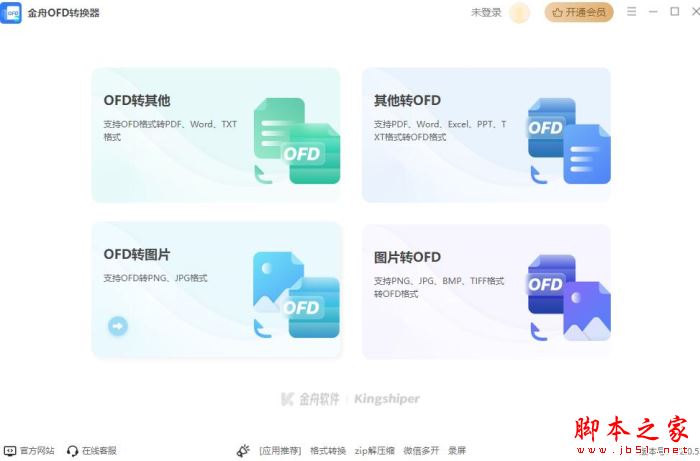Click the app logo in title bar
This screenshot has width=700, height=461.
coord(11,12)
